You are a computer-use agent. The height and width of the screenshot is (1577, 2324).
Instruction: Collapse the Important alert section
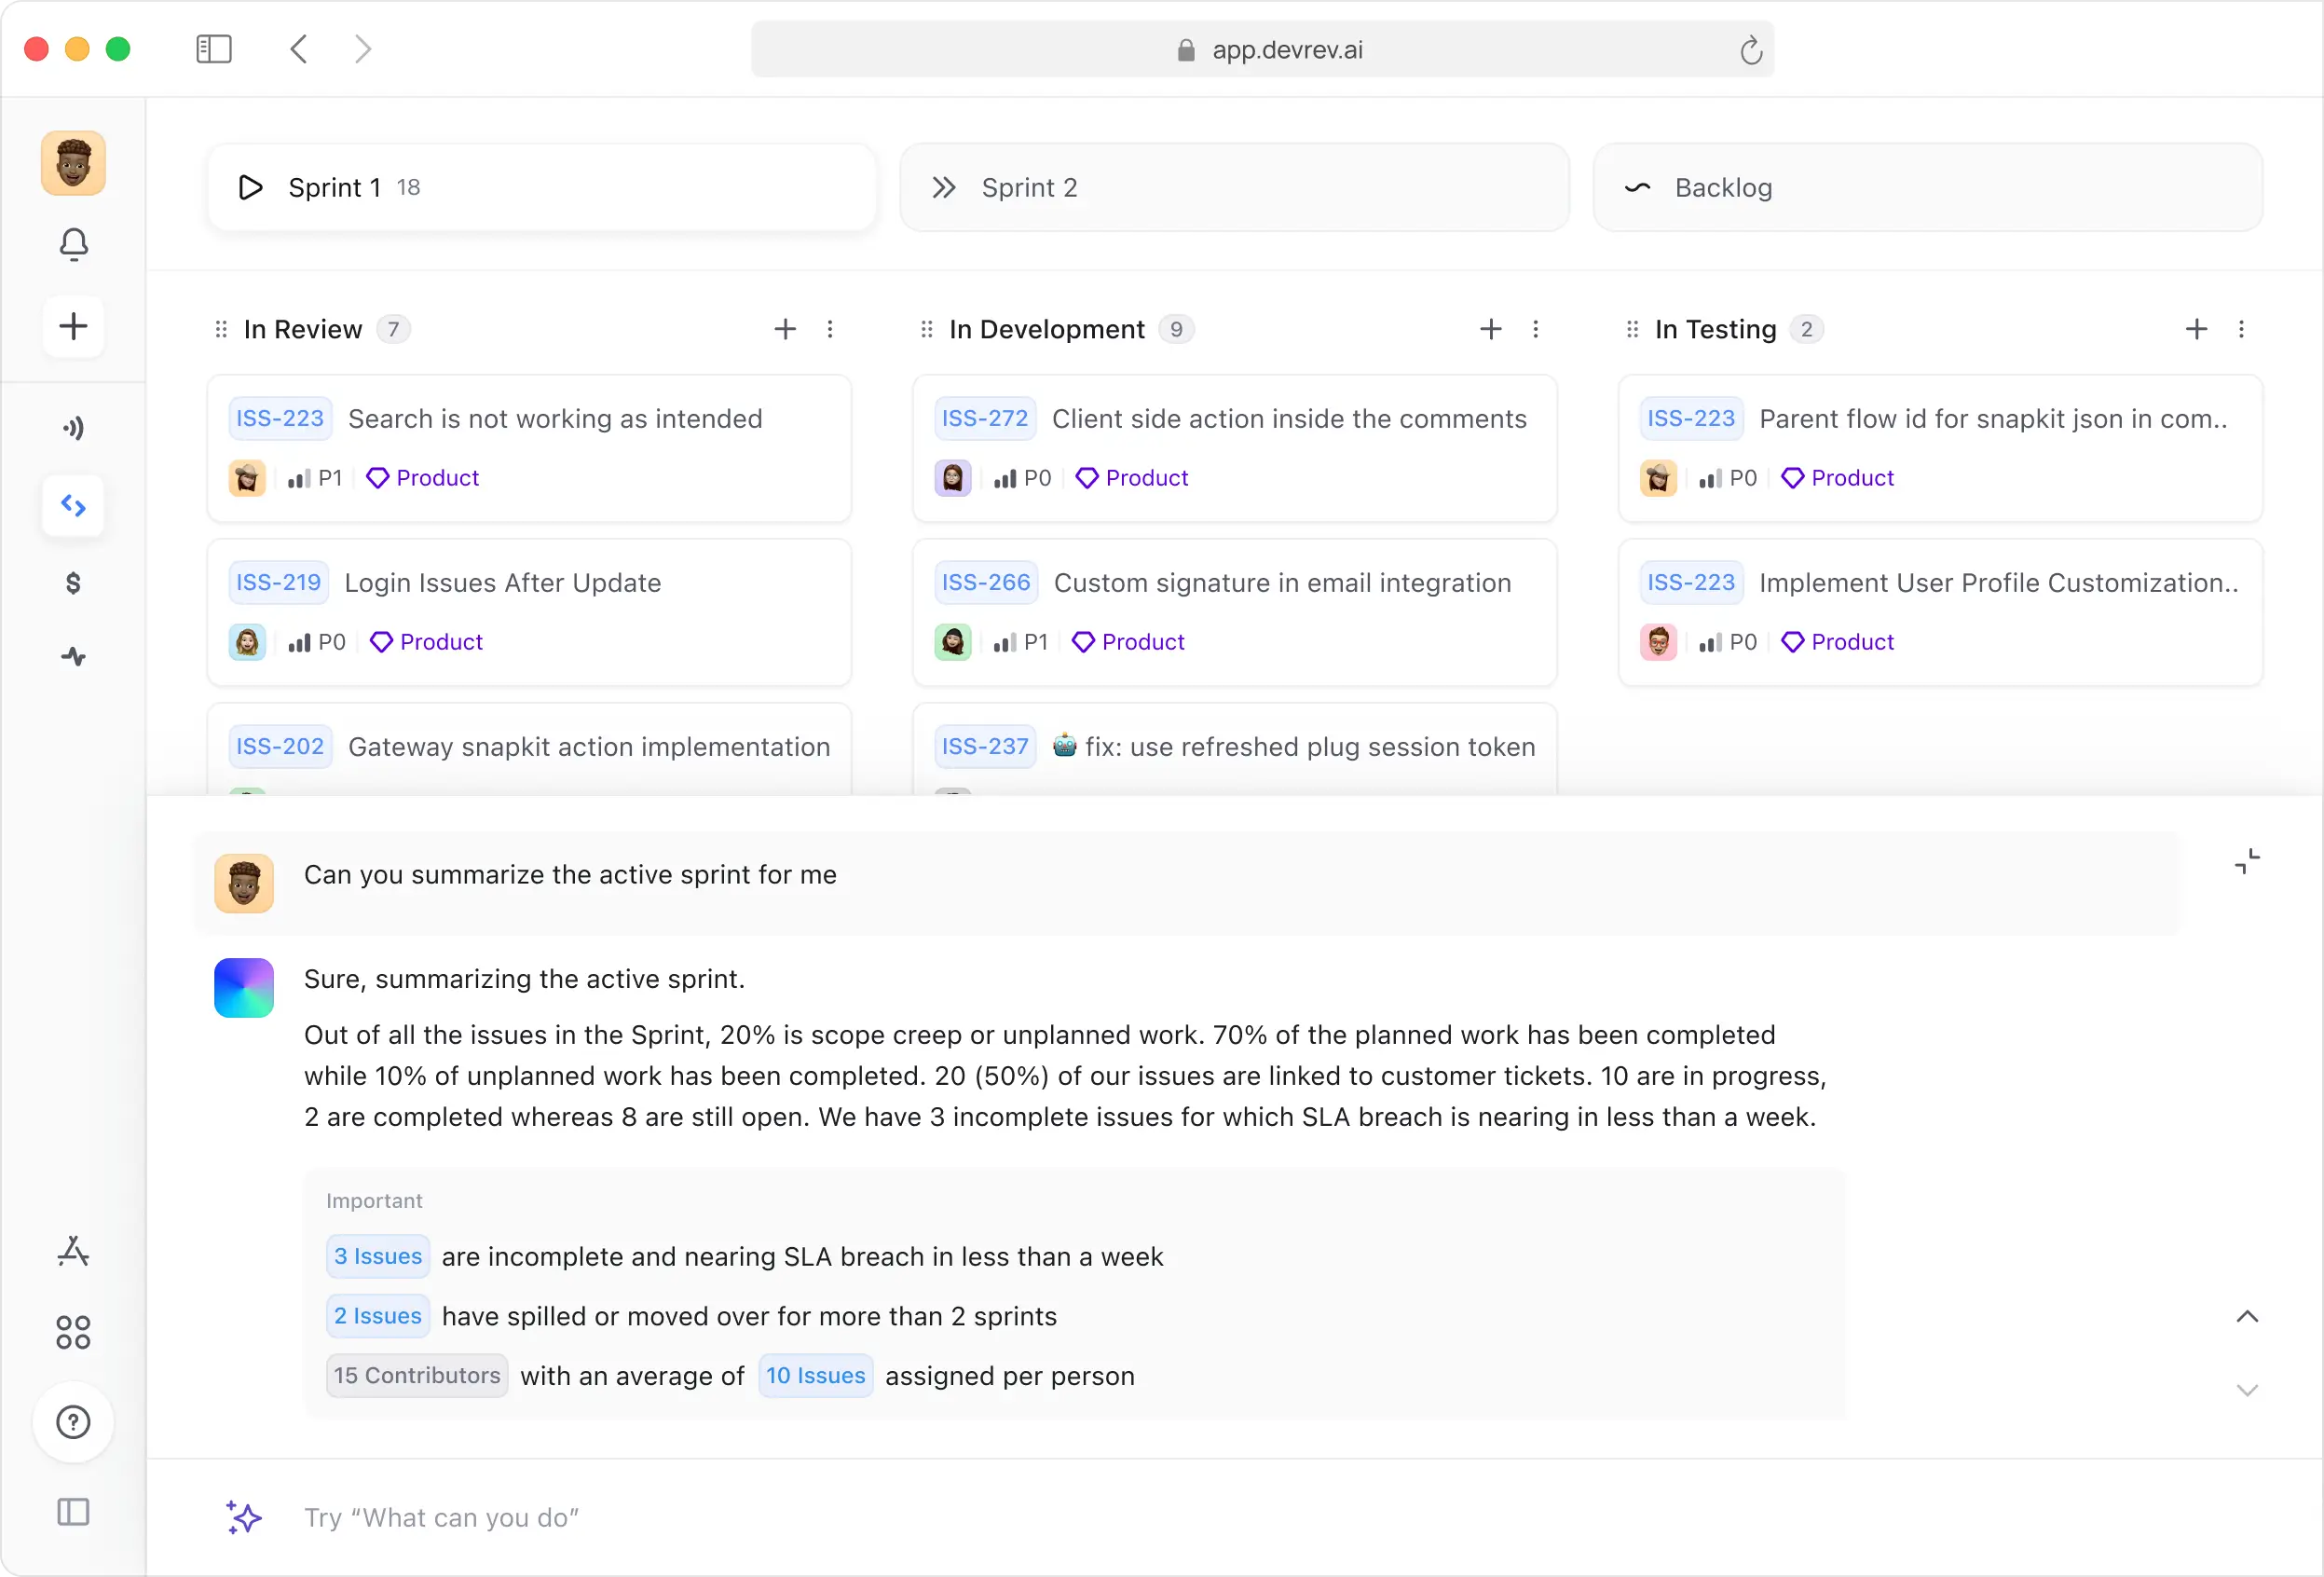(2249, 1317)
